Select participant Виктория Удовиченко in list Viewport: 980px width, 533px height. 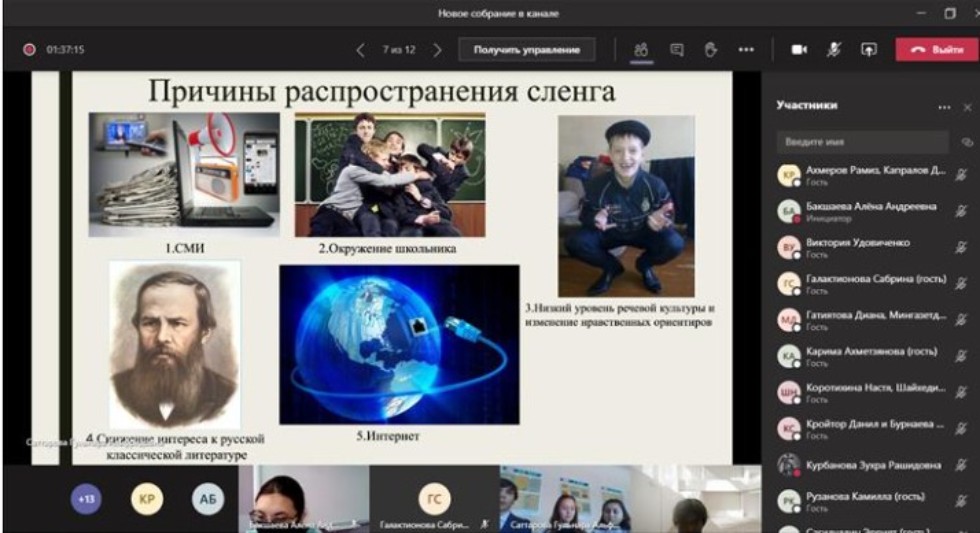858,243
